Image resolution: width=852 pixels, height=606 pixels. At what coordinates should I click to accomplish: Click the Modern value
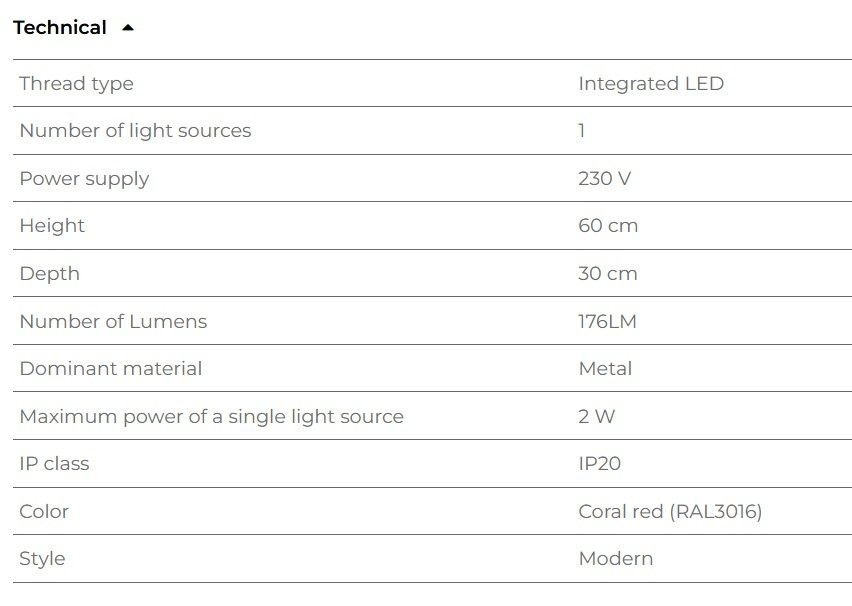tap(616, 559)
